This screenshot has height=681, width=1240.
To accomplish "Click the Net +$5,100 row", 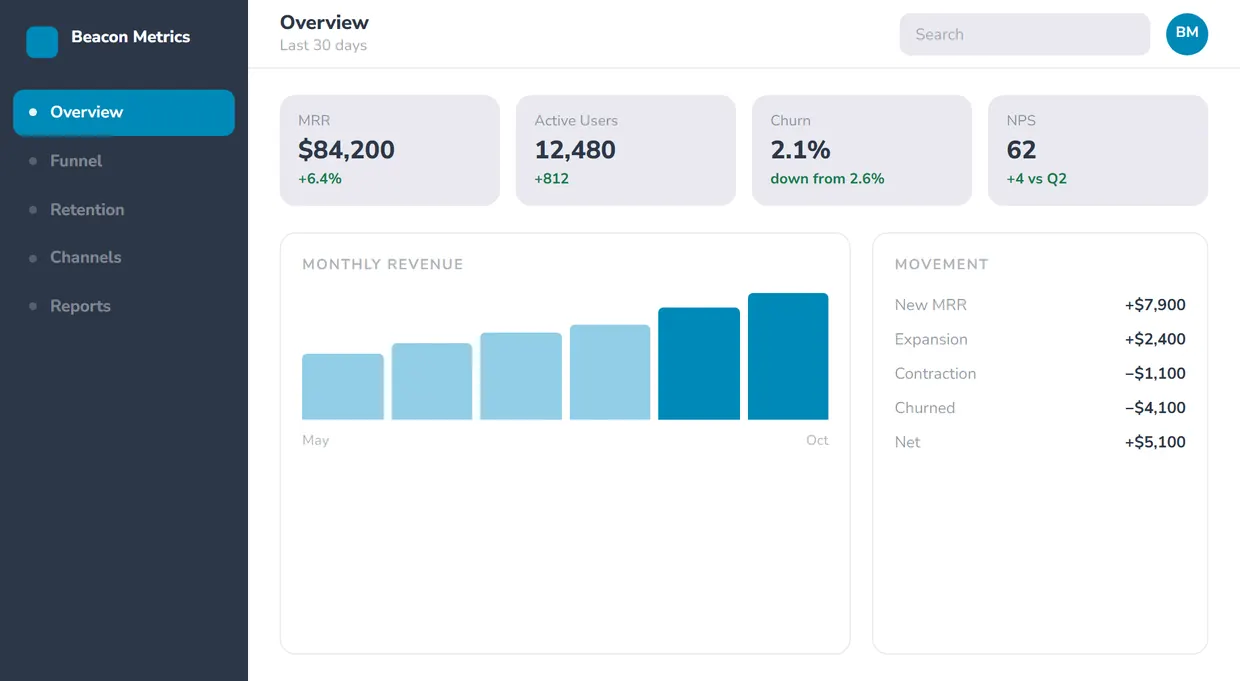I will [1040, 442].
